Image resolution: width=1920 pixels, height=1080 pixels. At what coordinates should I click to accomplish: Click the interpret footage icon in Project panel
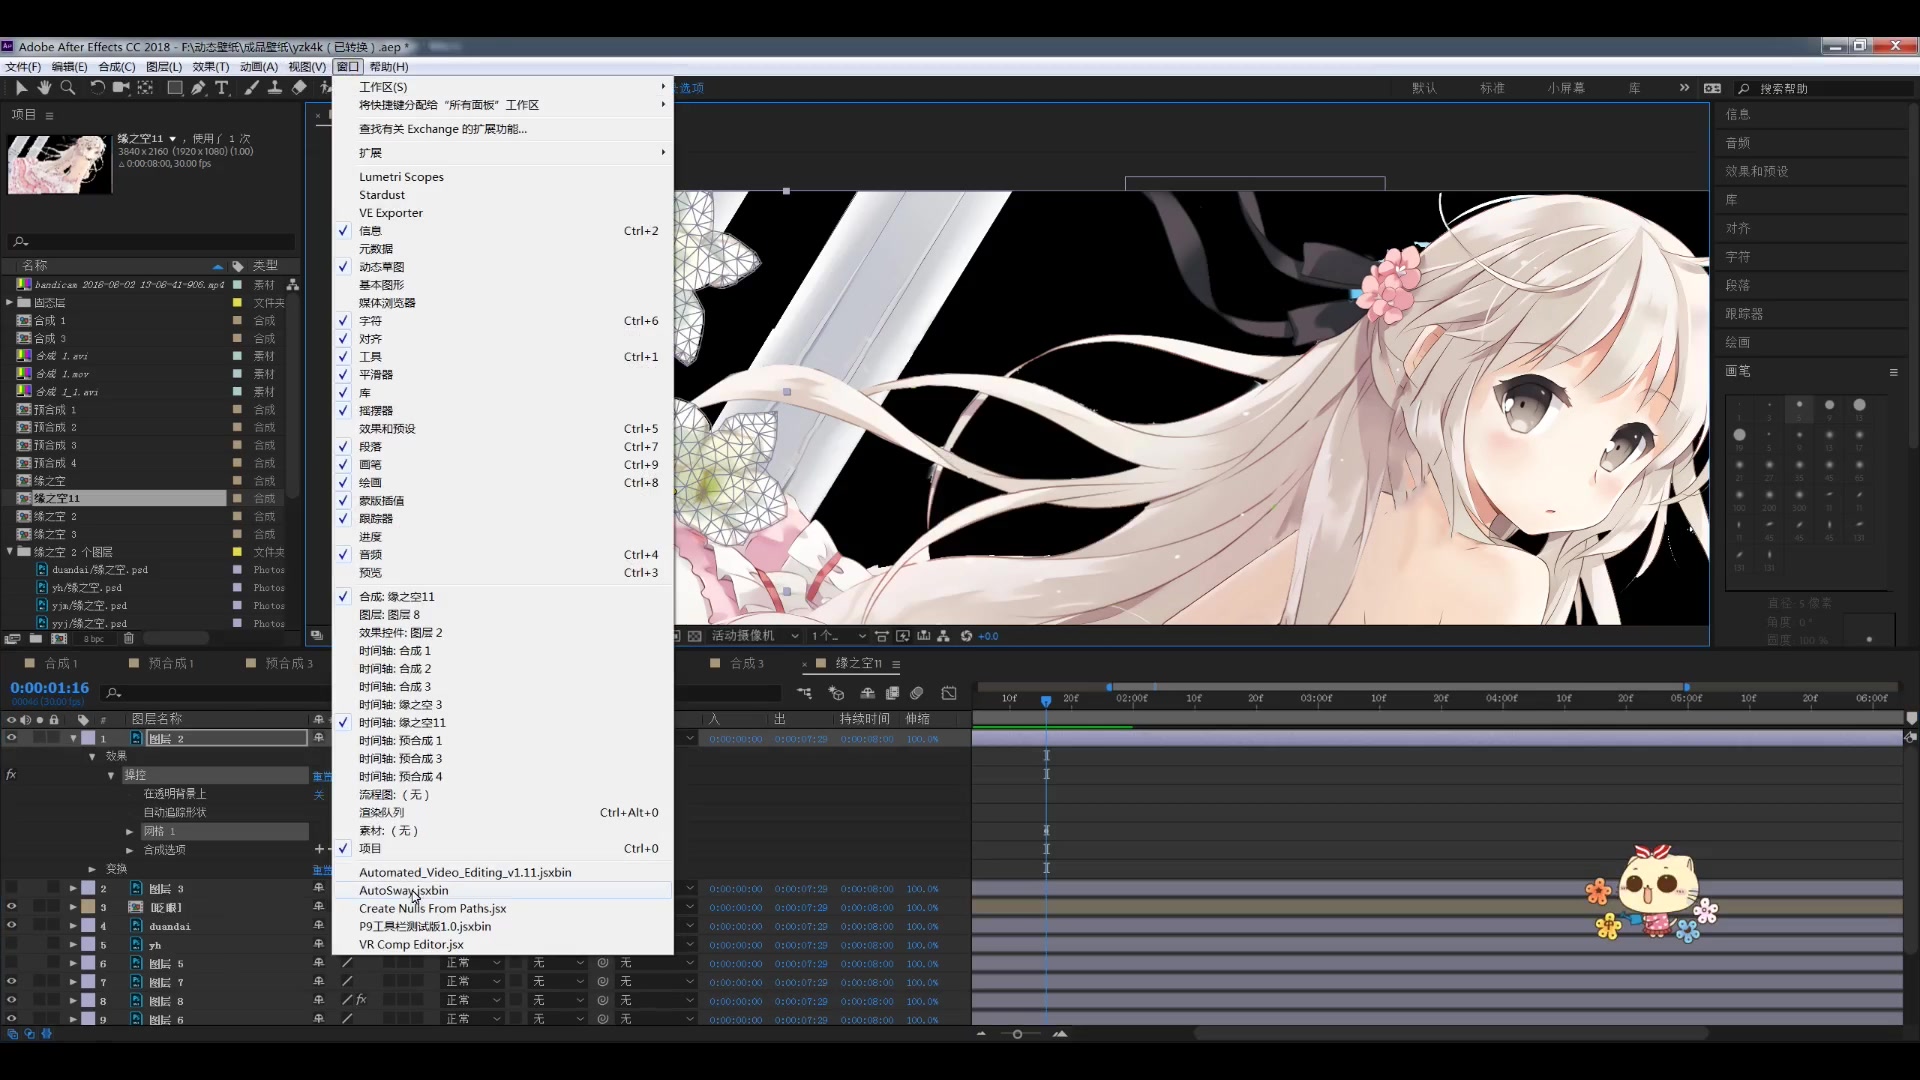click(x=12, y=638)
